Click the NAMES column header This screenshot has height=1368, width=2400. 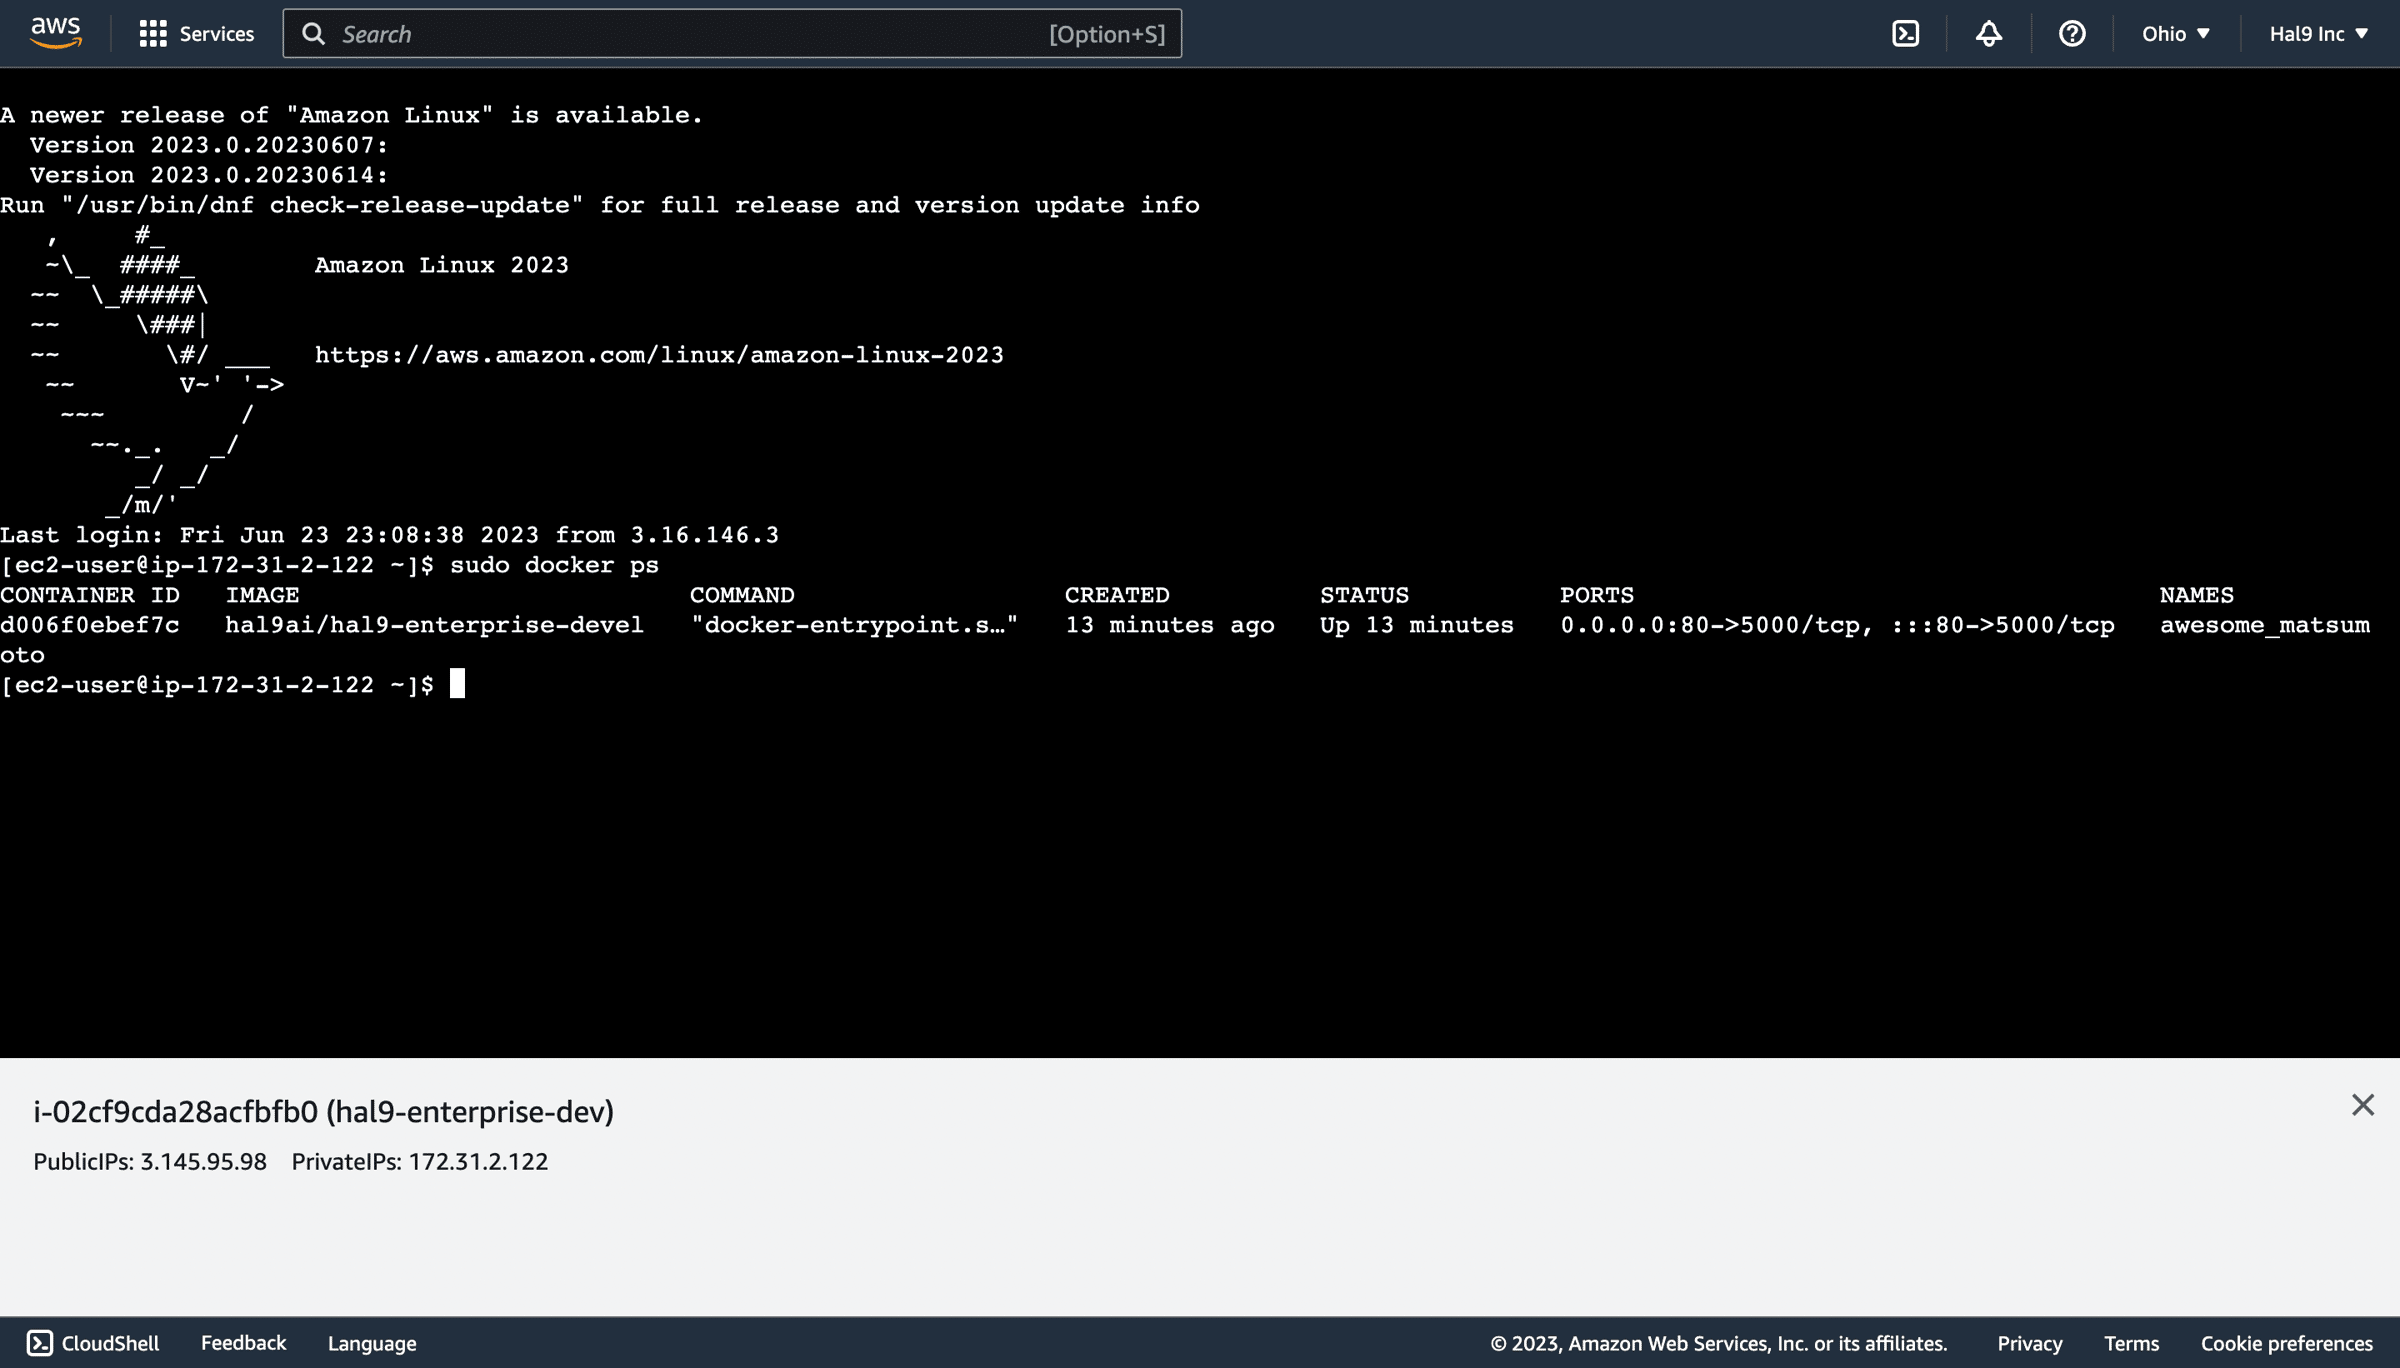[2196, 595]
